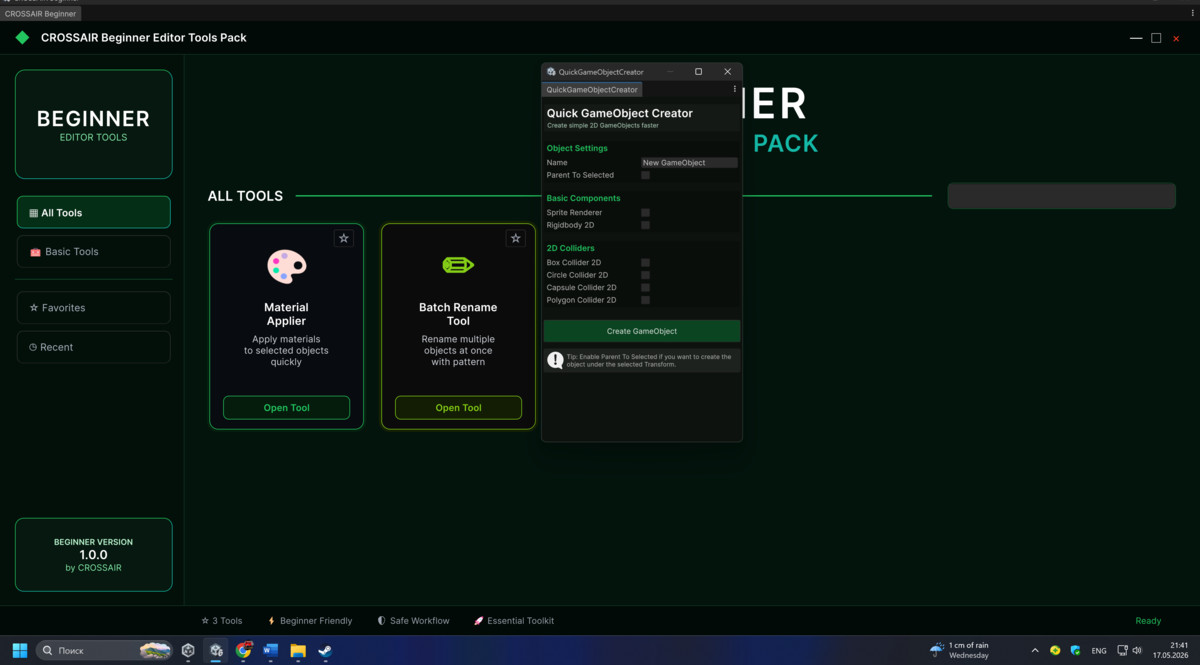
Task: Open File Explorer from the taskbar
Action: click(298, 650)
